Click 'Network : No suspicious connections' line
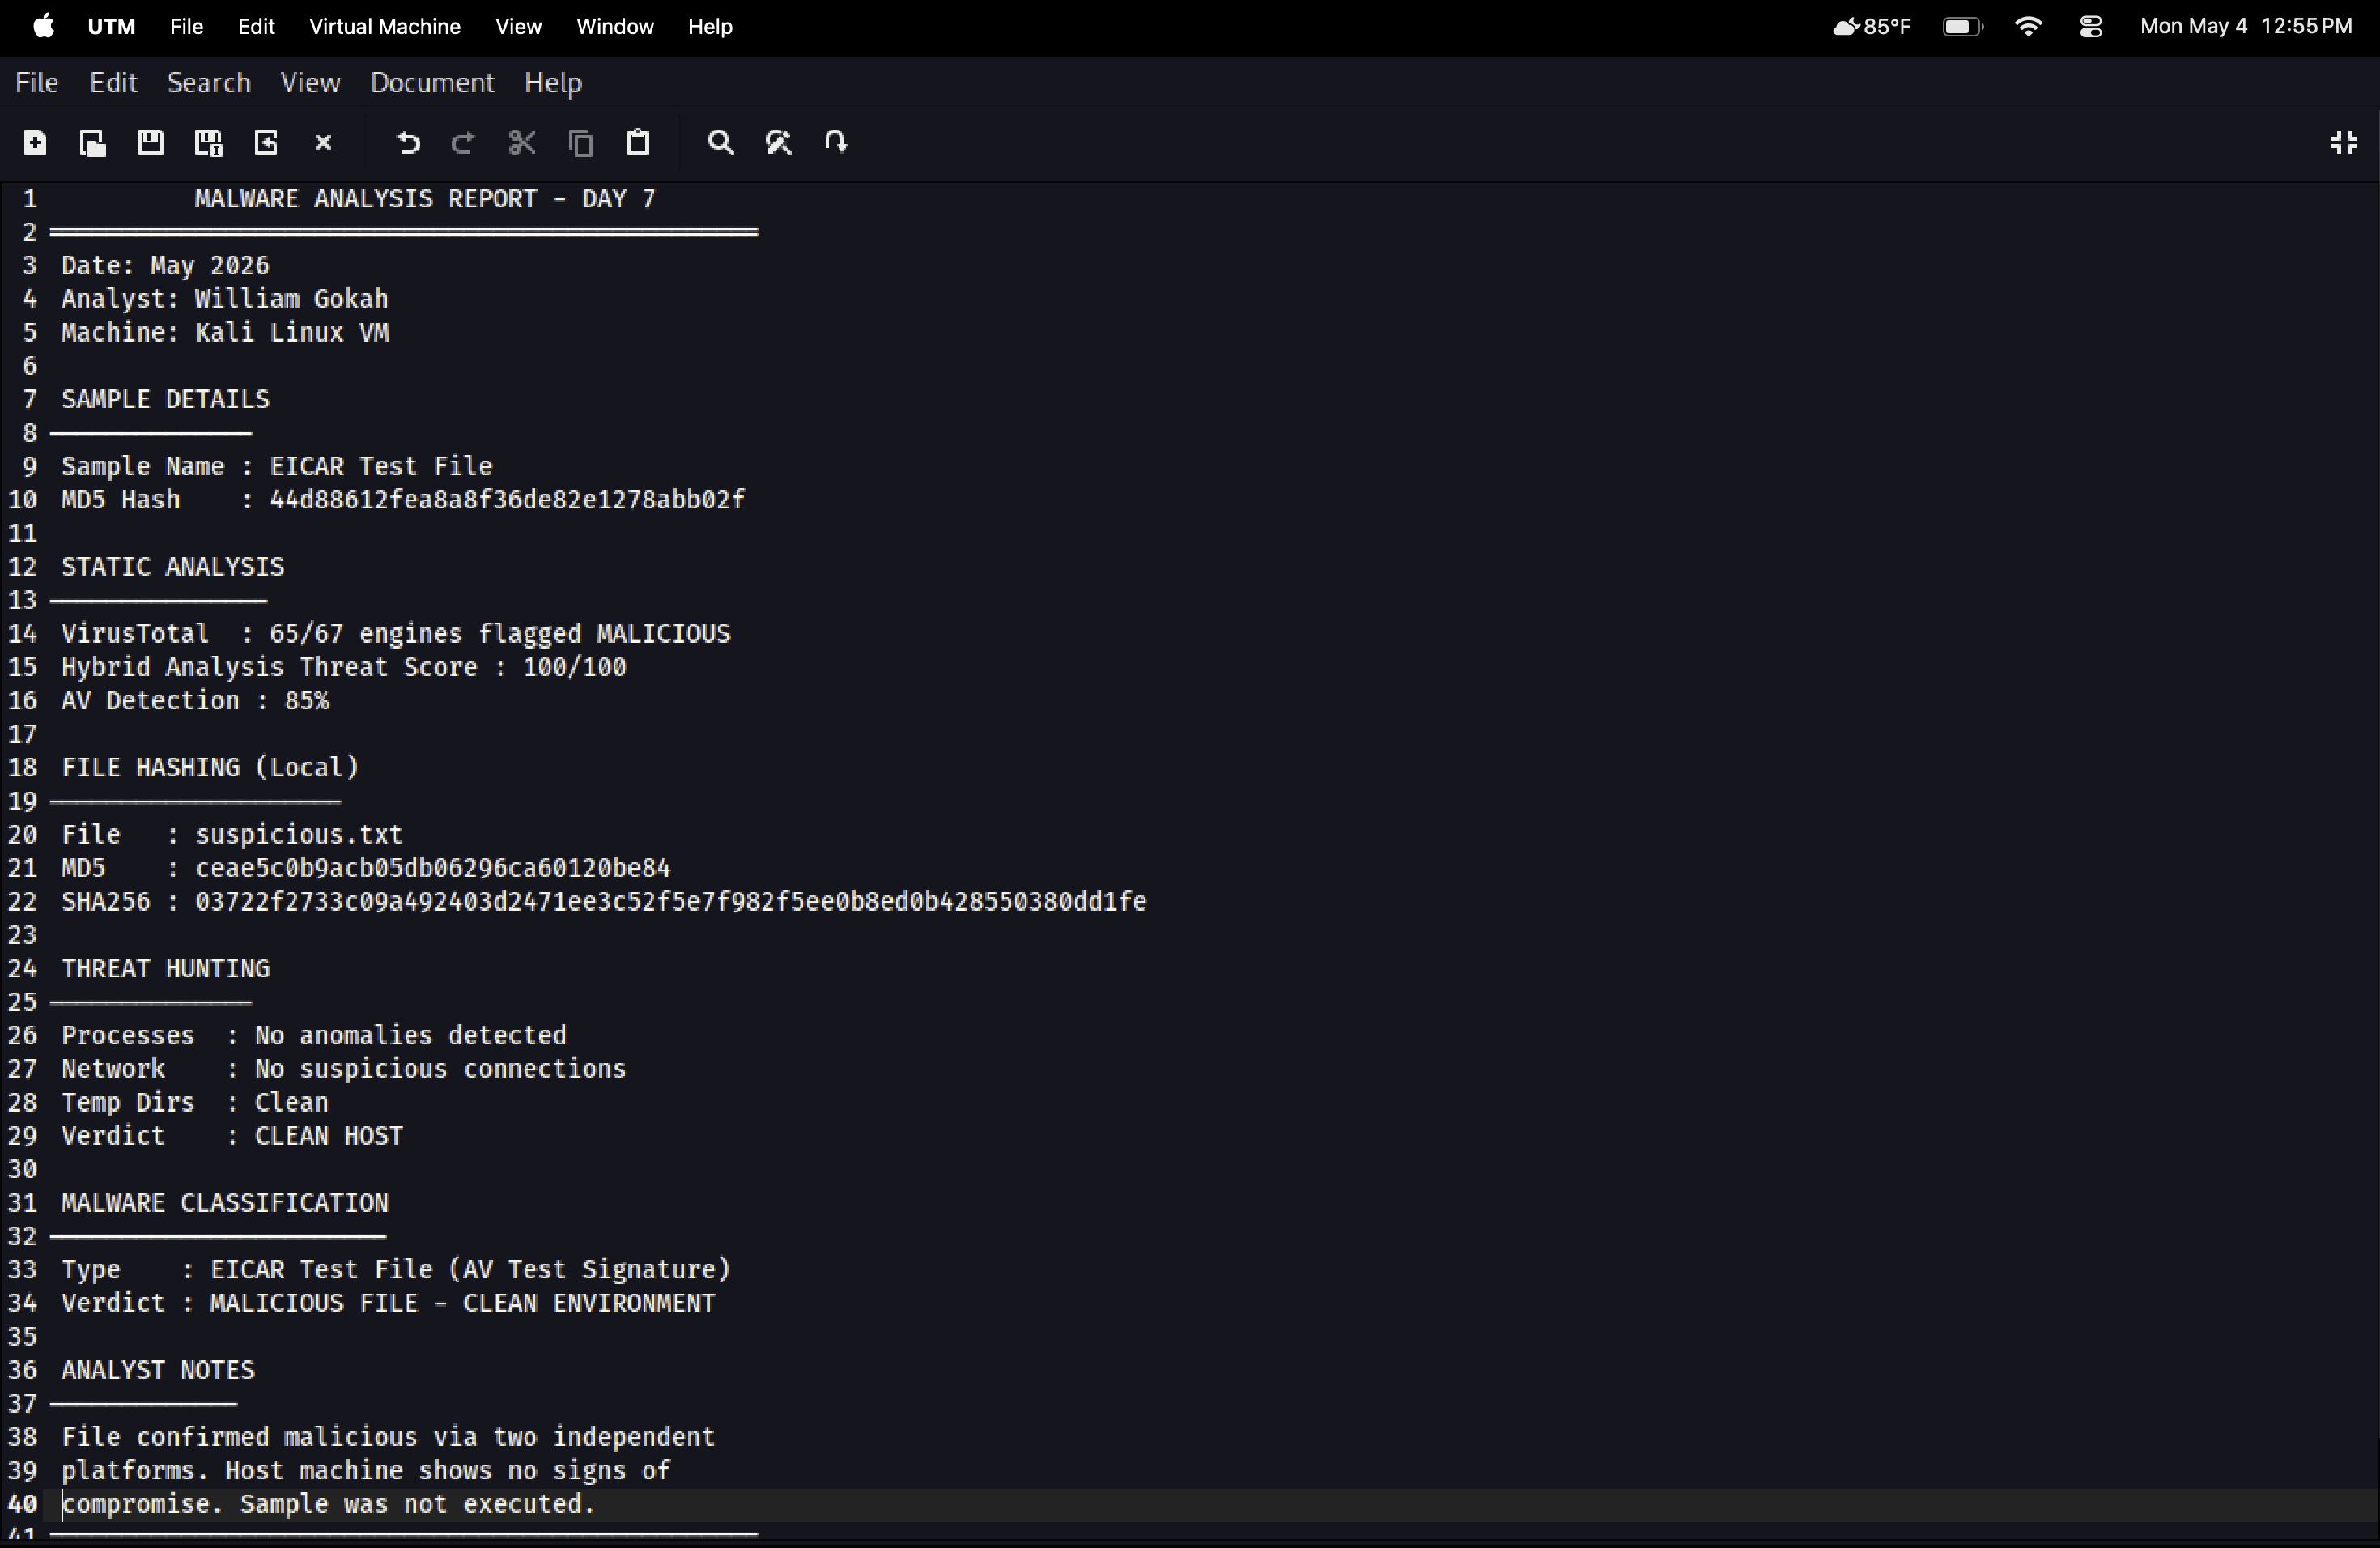 (x=344, y=1069)
